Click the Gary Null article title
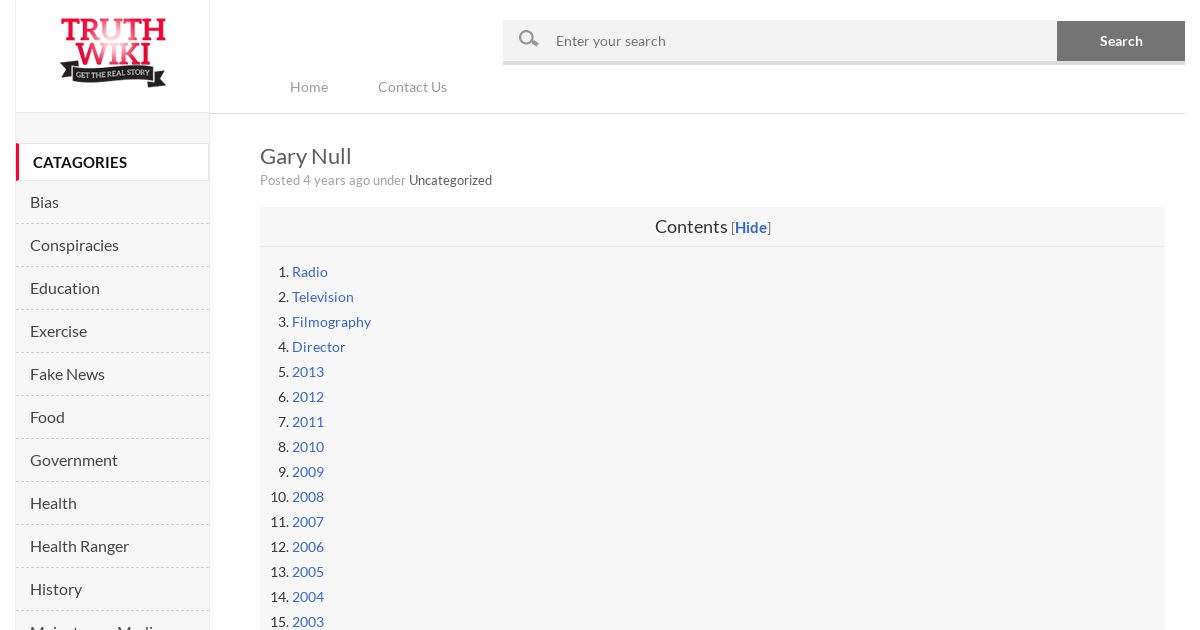Screen dimensions: 1200x630 (306, 156)
